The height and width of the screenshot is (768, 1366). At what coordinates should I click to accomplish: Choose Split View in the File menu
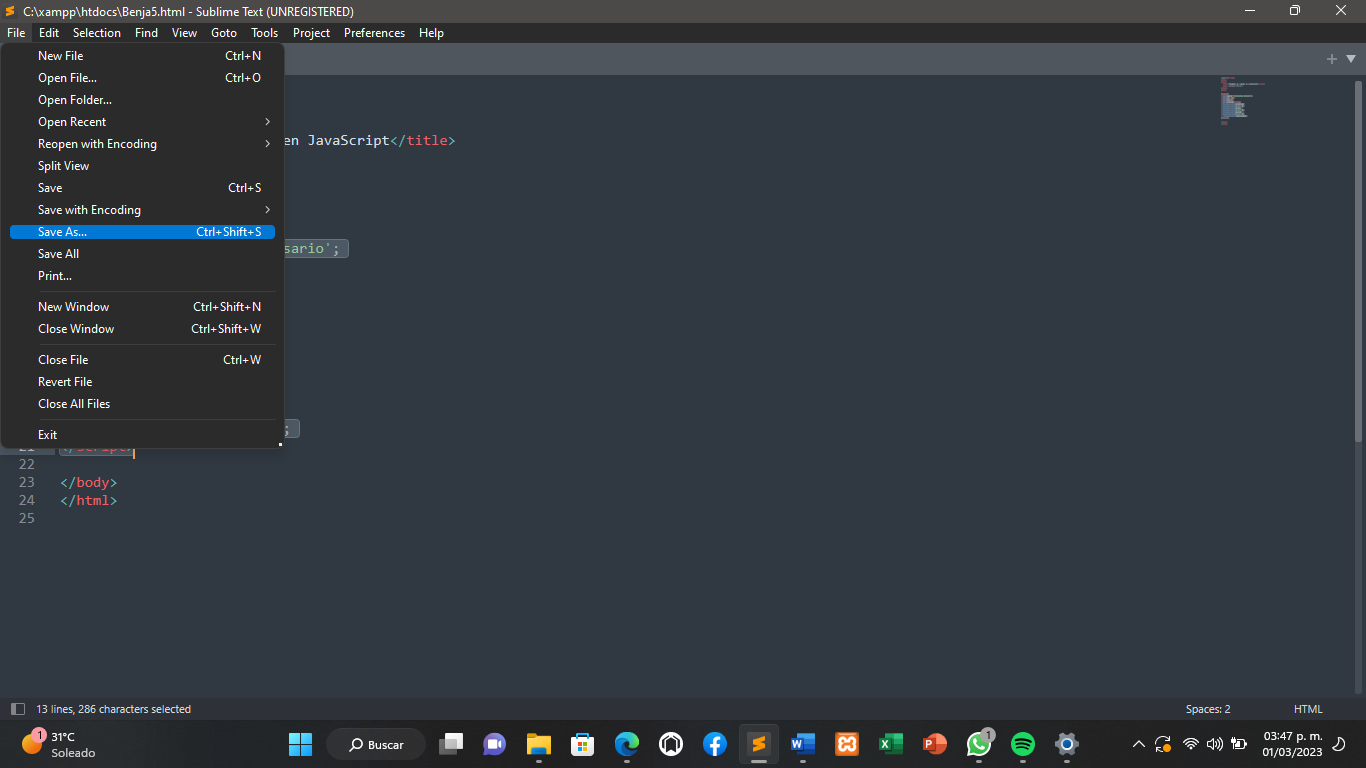(x=142, y=166)
